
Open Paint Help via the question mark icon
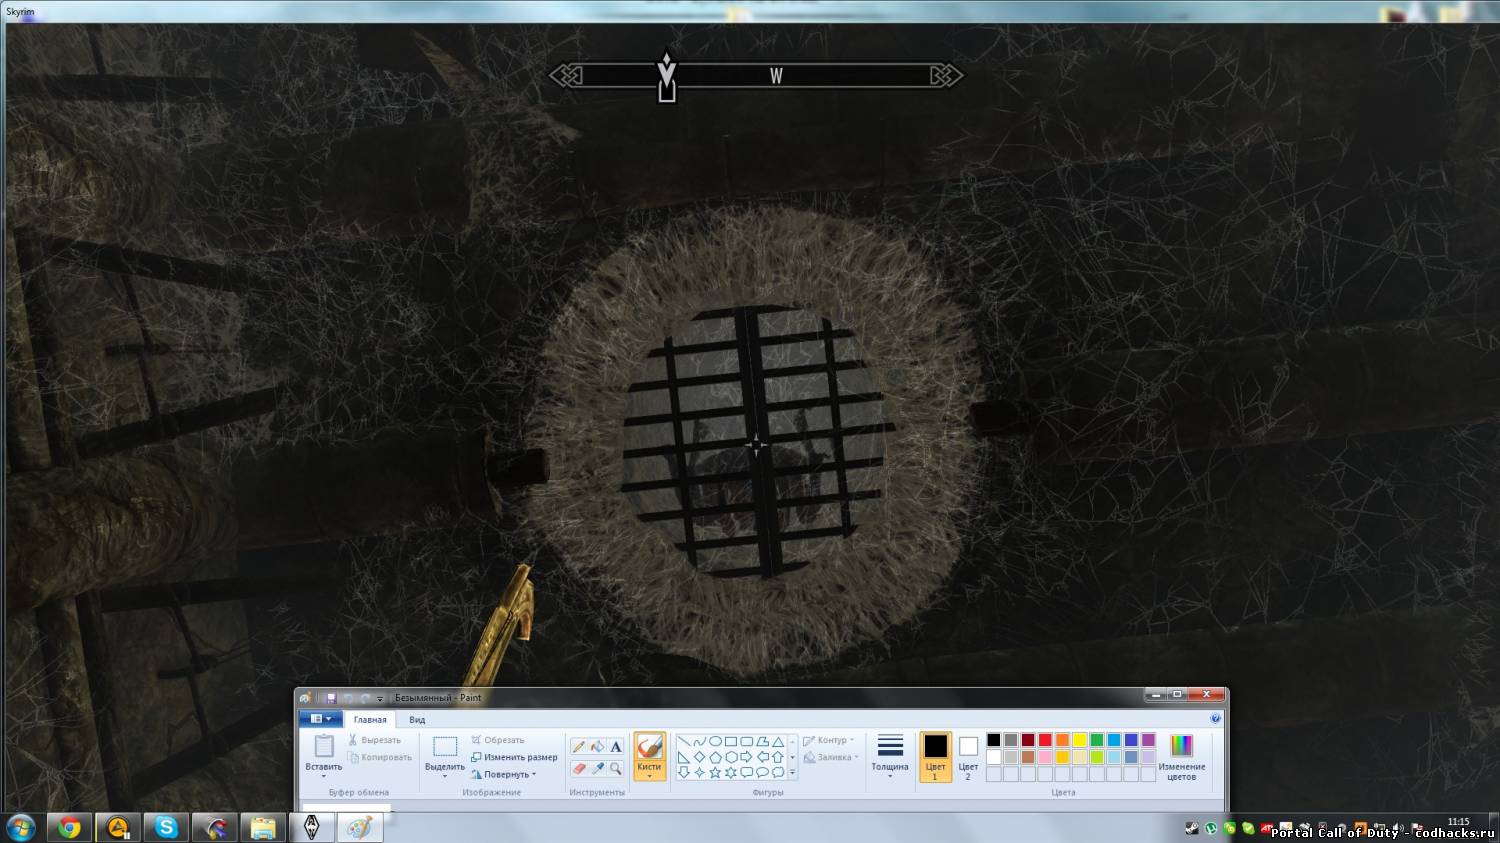[x=1216, y=719]
